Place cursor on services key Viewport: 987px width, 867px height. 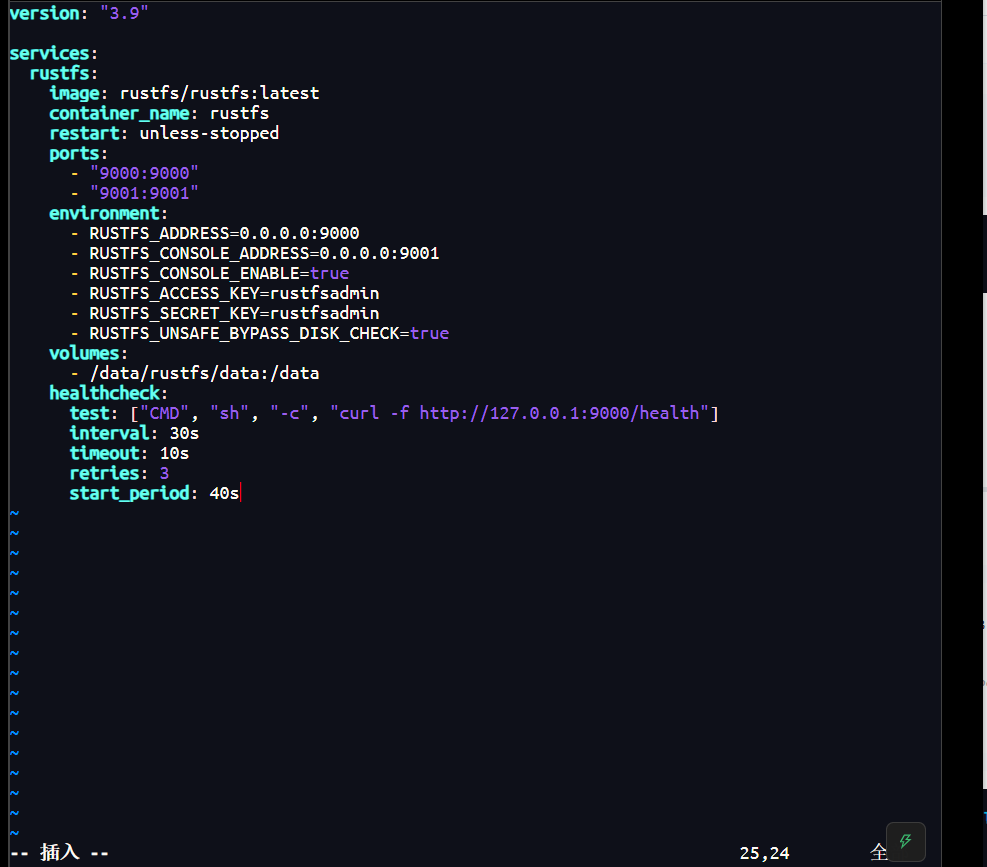tap(49, 54)
